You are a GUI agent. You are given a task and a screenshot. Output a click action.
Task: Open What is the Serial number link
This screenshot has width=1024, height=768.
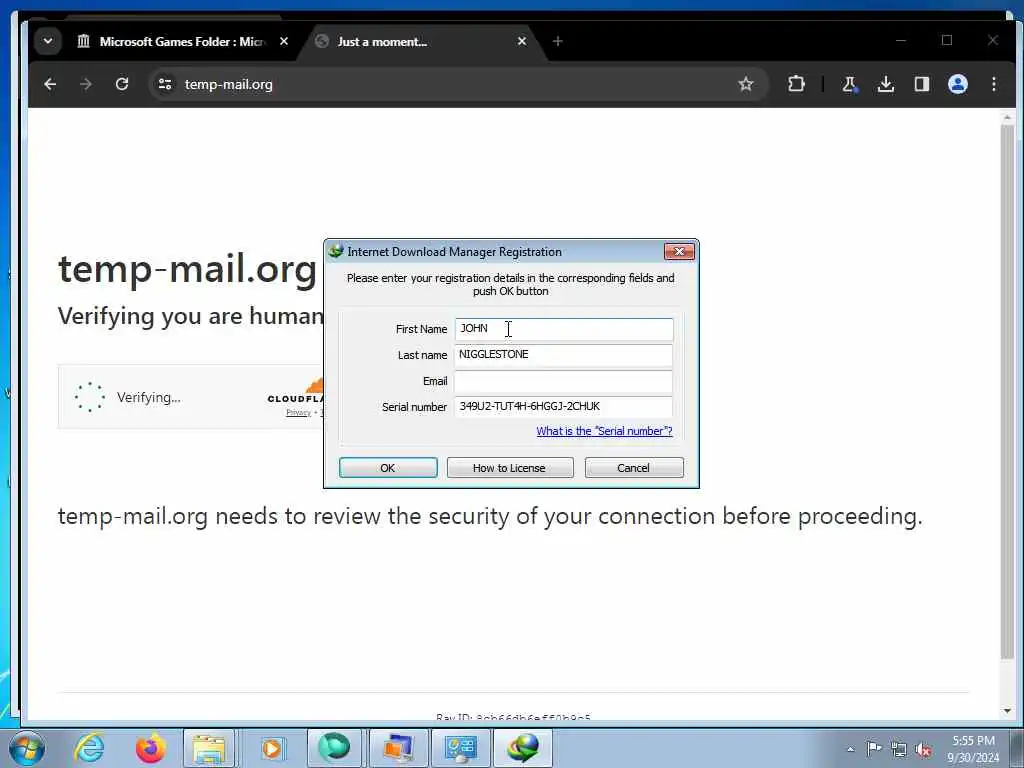click(604, 431)
